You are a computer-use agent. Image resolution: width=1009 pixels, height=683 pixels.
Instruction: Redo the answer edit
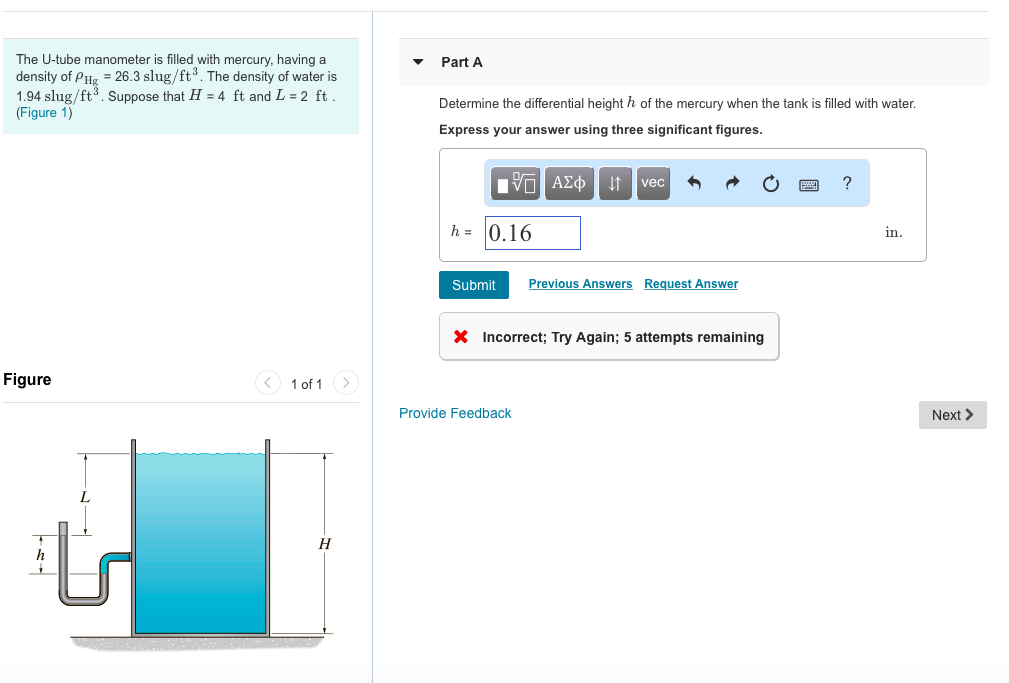coord(732,183)
